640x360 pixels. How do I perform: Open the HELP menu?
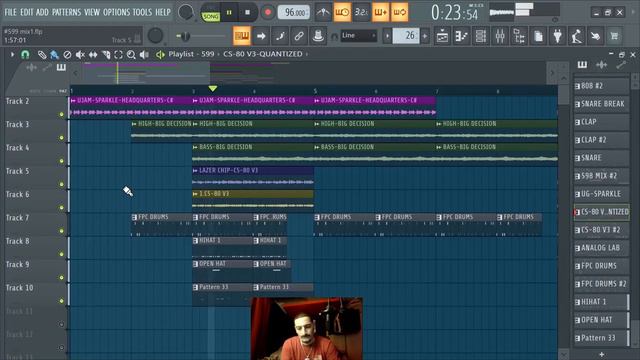(x=163, y=12)
